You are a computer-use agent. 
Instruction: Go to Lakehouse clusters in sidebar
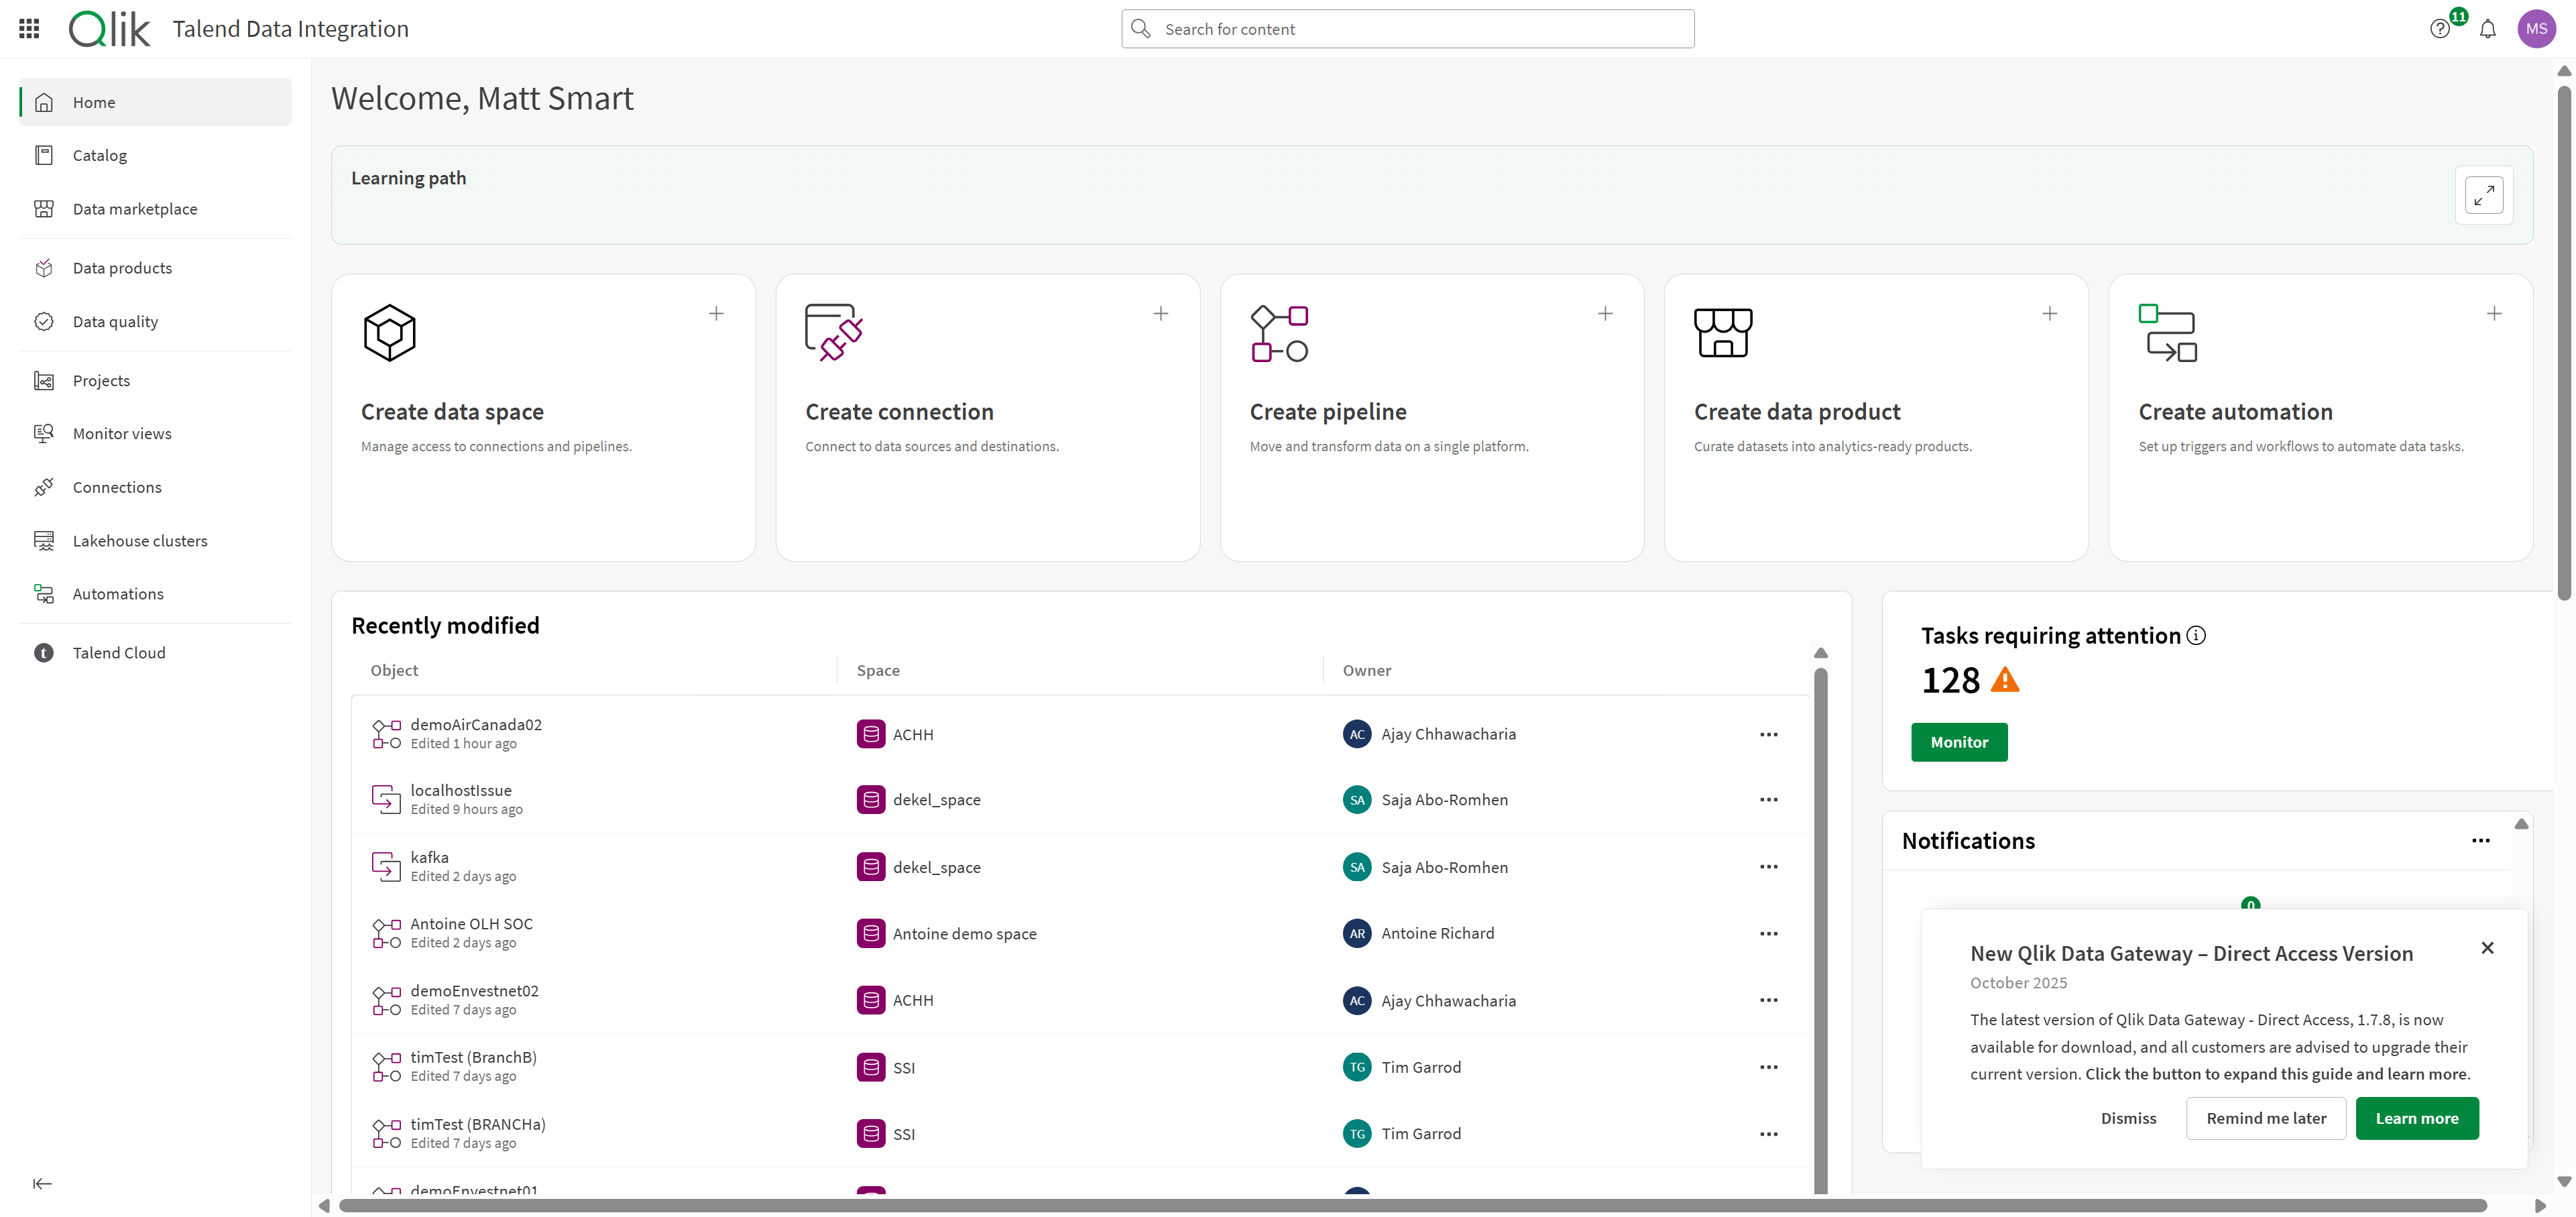click(140, 541)
